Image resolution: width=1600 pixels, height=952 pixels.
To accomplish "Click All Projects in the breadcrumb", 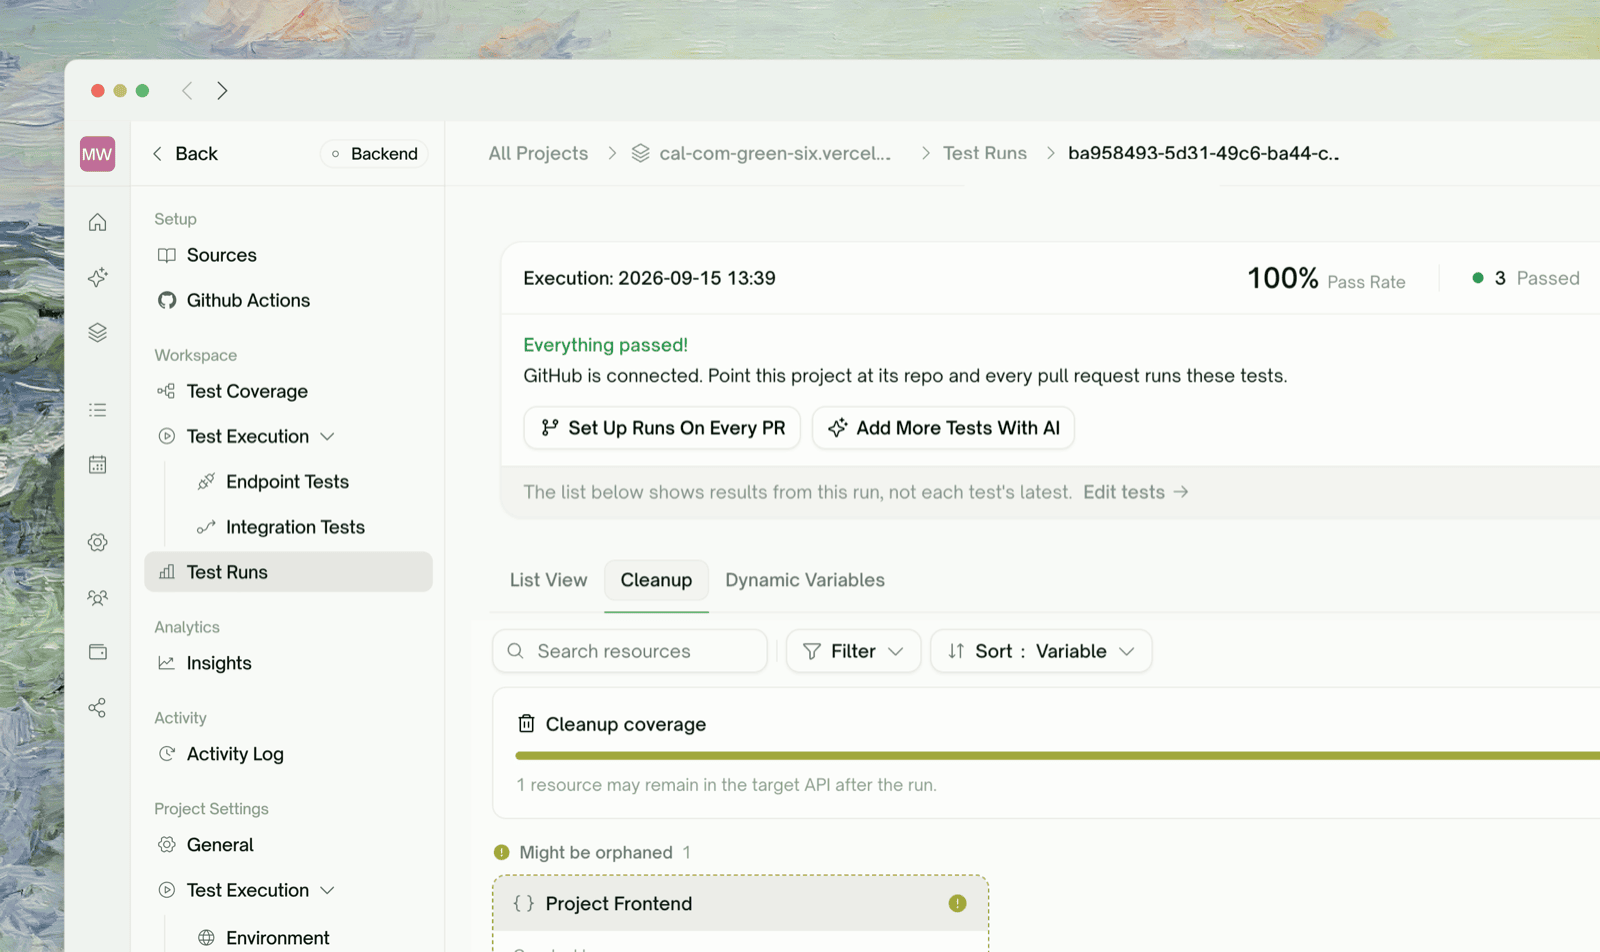I will coord(538,153).
